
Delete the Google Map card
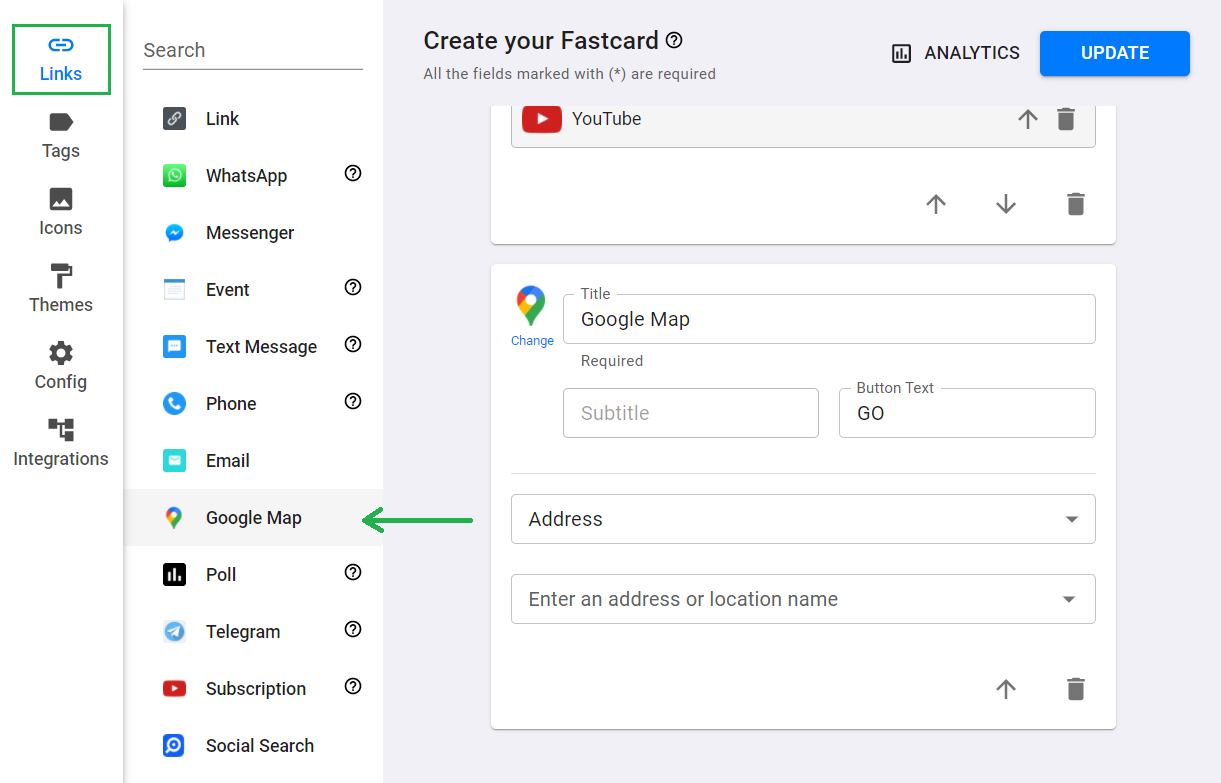[x=1076, y=689]
